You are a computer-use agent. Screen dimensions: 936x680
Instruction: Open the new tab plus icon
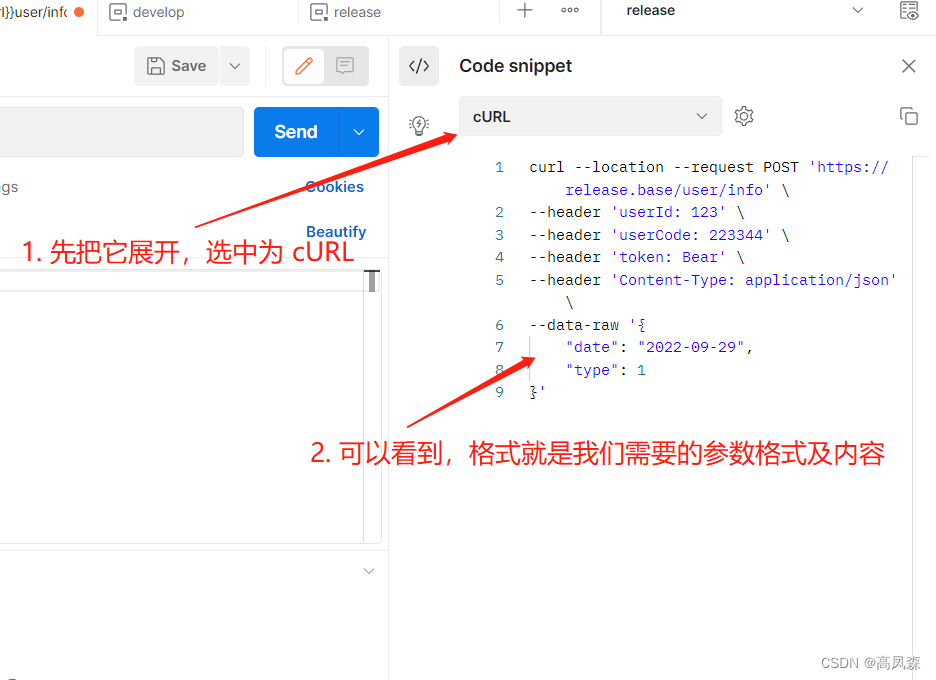coord(525,10)
